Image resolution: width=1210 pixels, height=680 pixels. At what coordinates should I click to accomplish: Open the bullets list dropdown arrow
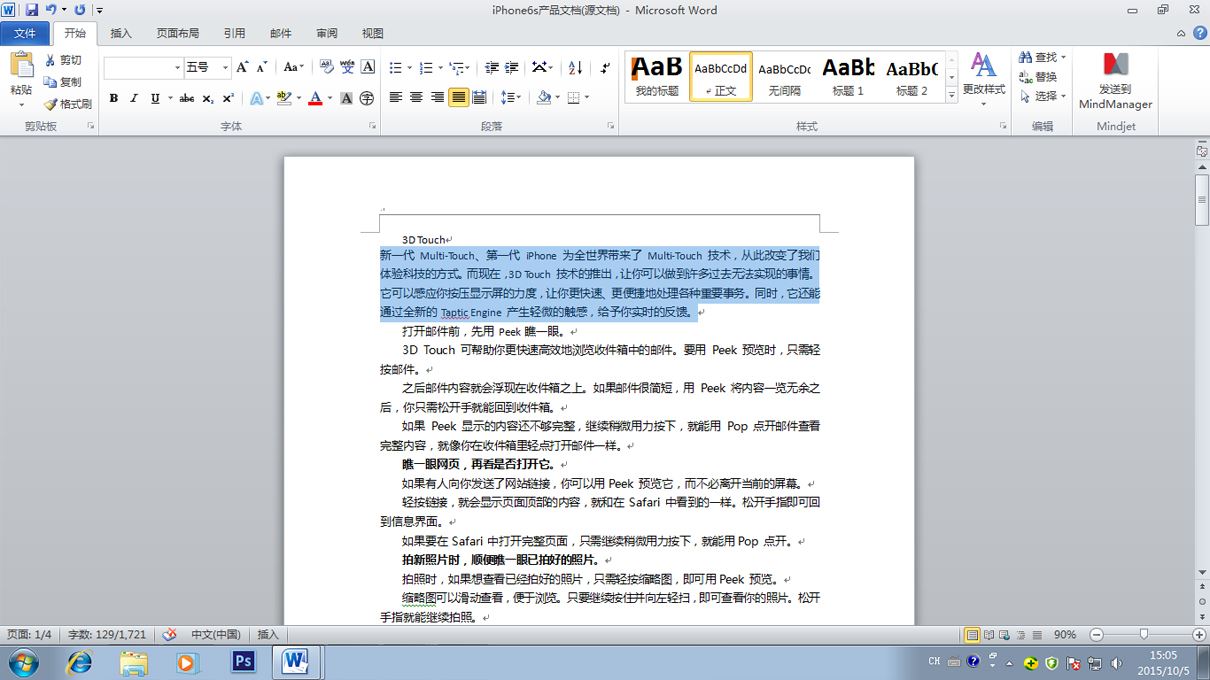(x=409, y=68)
